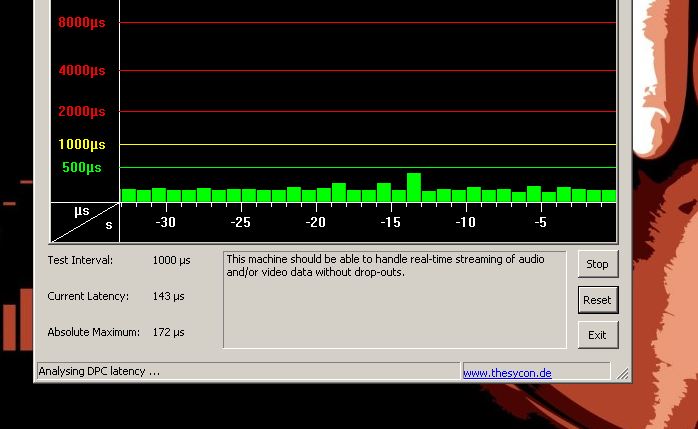
Task: Click the -20 time axis label
Action: pyautogui.click(x=316, y=222)
